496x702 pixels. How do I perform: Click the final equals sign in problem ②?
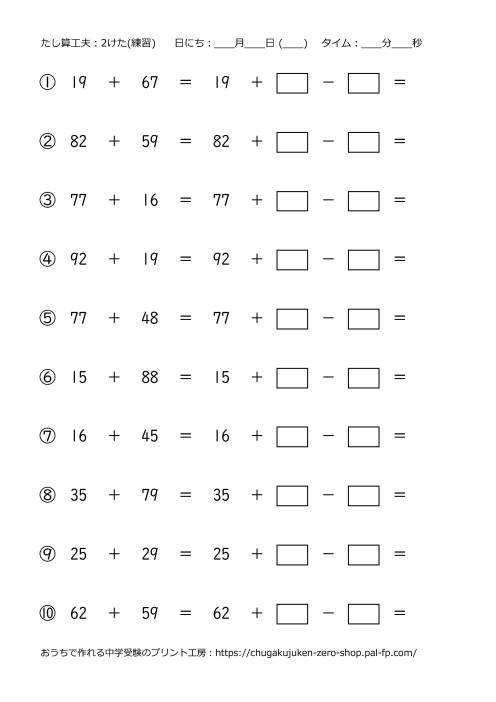tap(400, 141)
